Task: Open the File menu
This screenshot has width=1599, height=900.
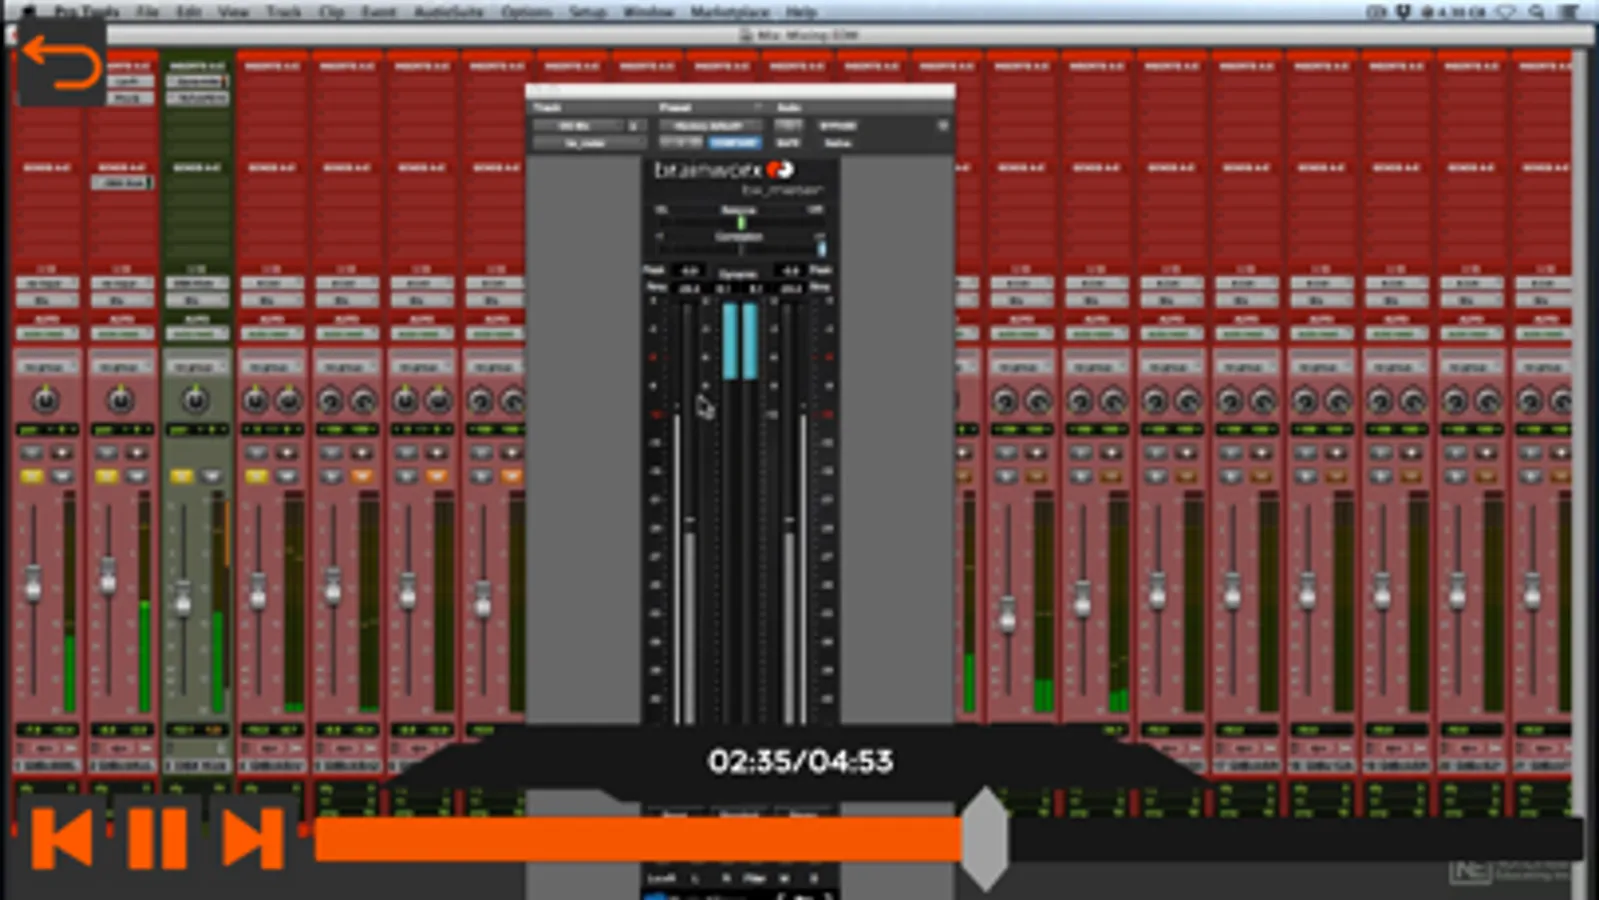Action: (x=147, y=12)
